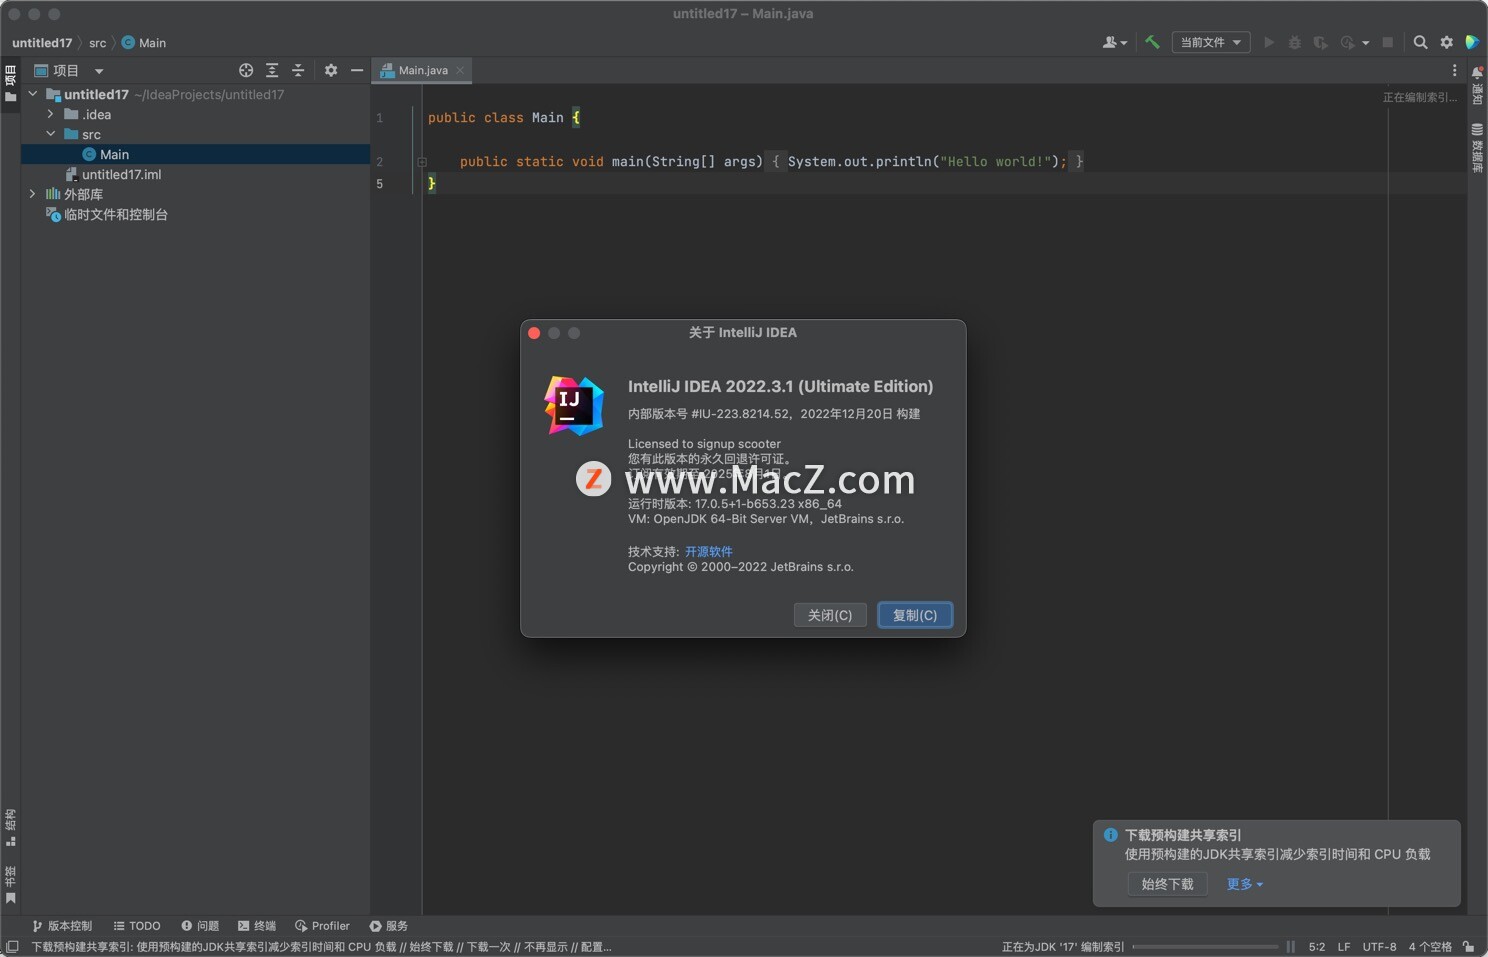Open the Profiler tool window

(x=322, y=926)
